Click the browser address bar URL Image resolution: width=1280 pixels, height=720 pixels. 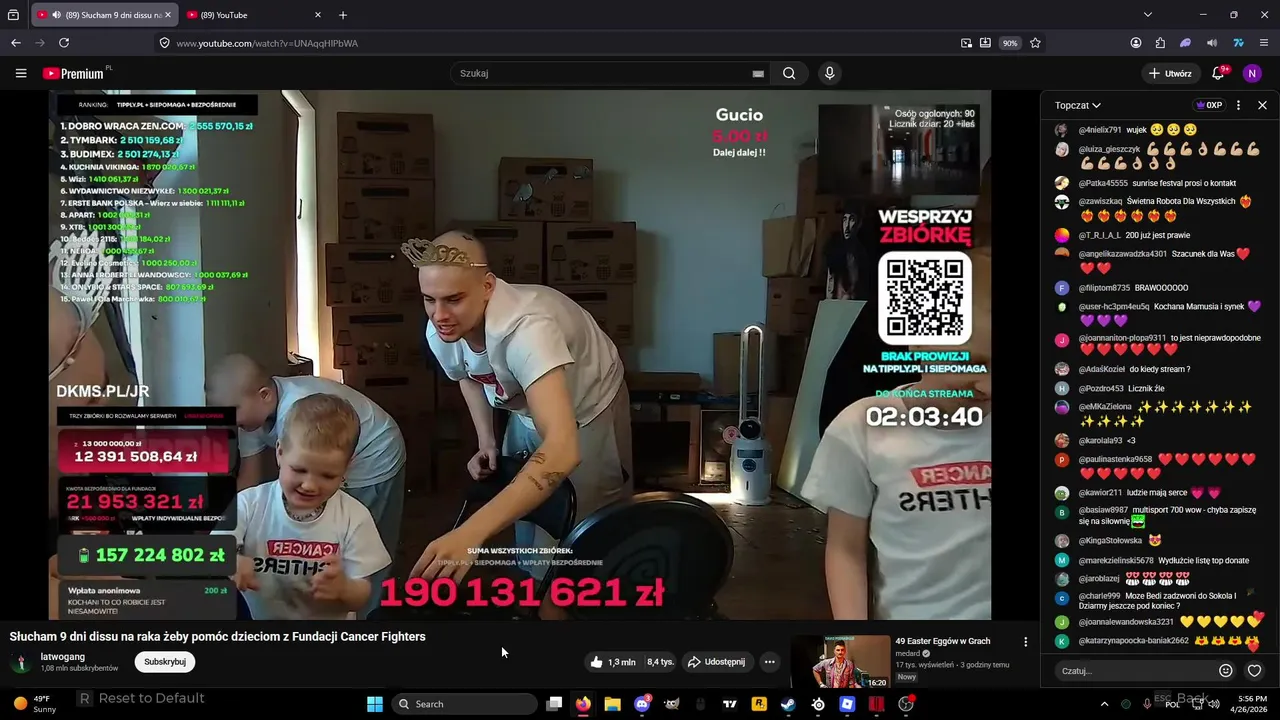(267, 43)
